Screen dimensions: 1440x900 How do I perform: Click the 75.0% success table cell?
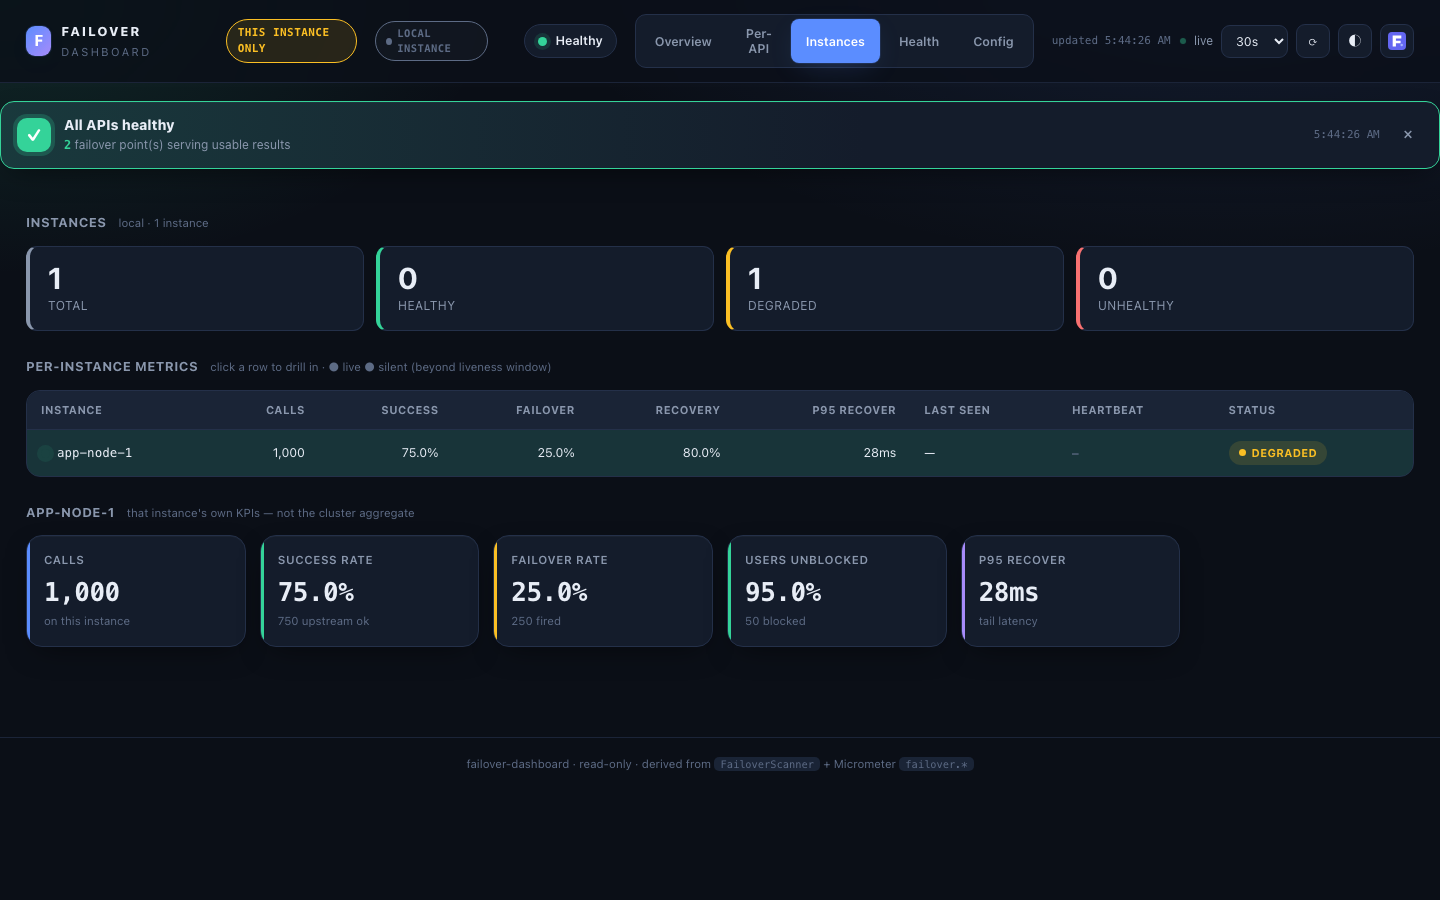[420, 453]
